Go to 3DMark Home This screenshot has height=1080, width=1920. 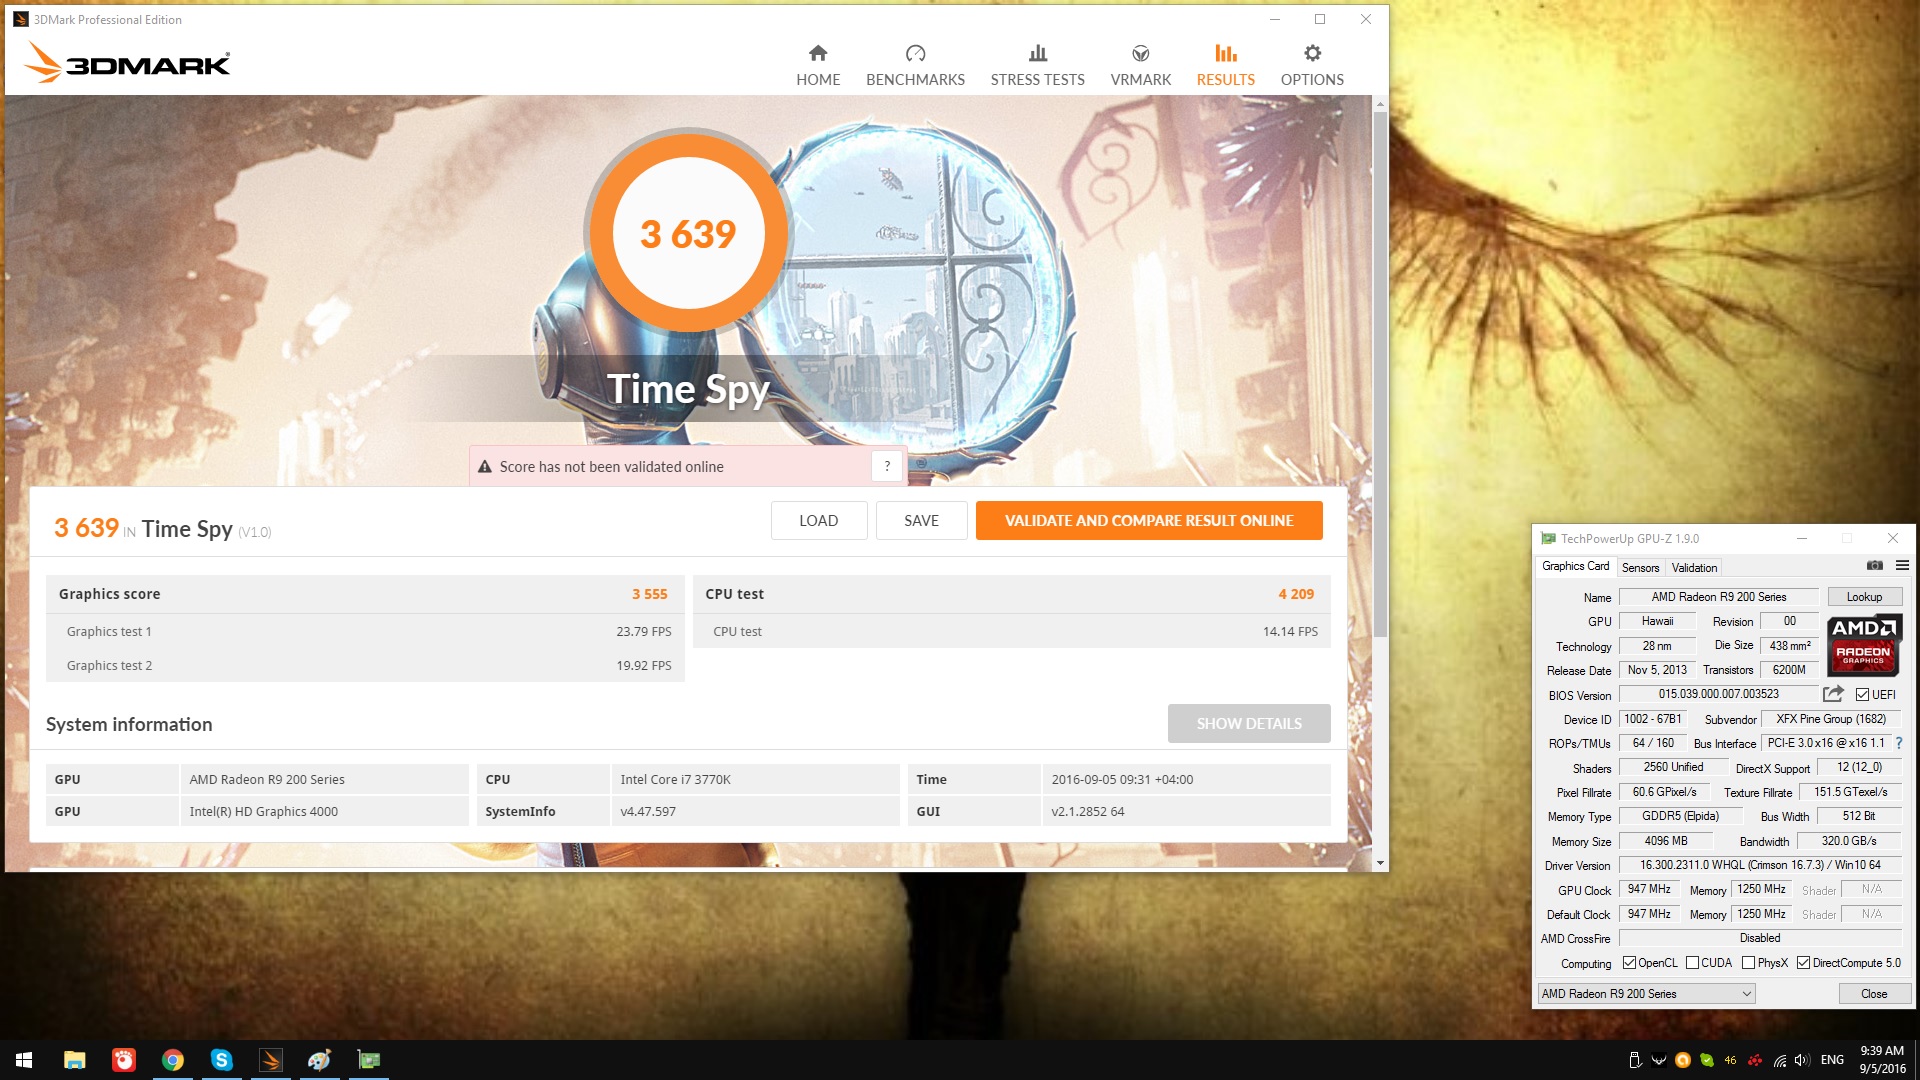pos(817,65)
